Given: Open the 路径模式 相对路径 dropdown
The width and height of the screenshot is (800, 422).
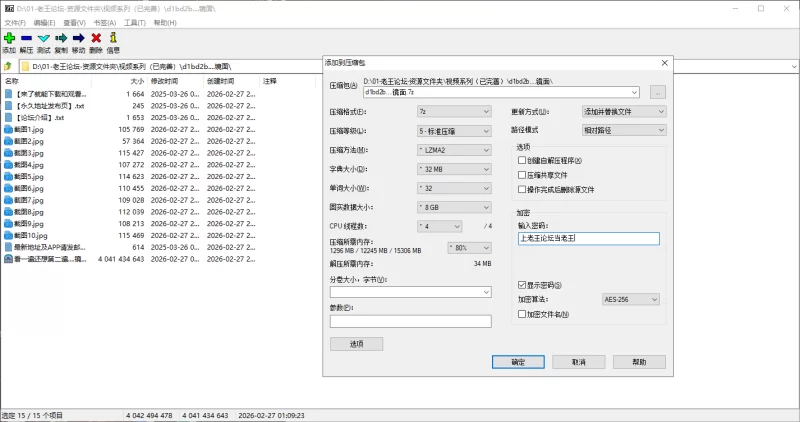Looking at the screenshot, I should coord(624,130).
